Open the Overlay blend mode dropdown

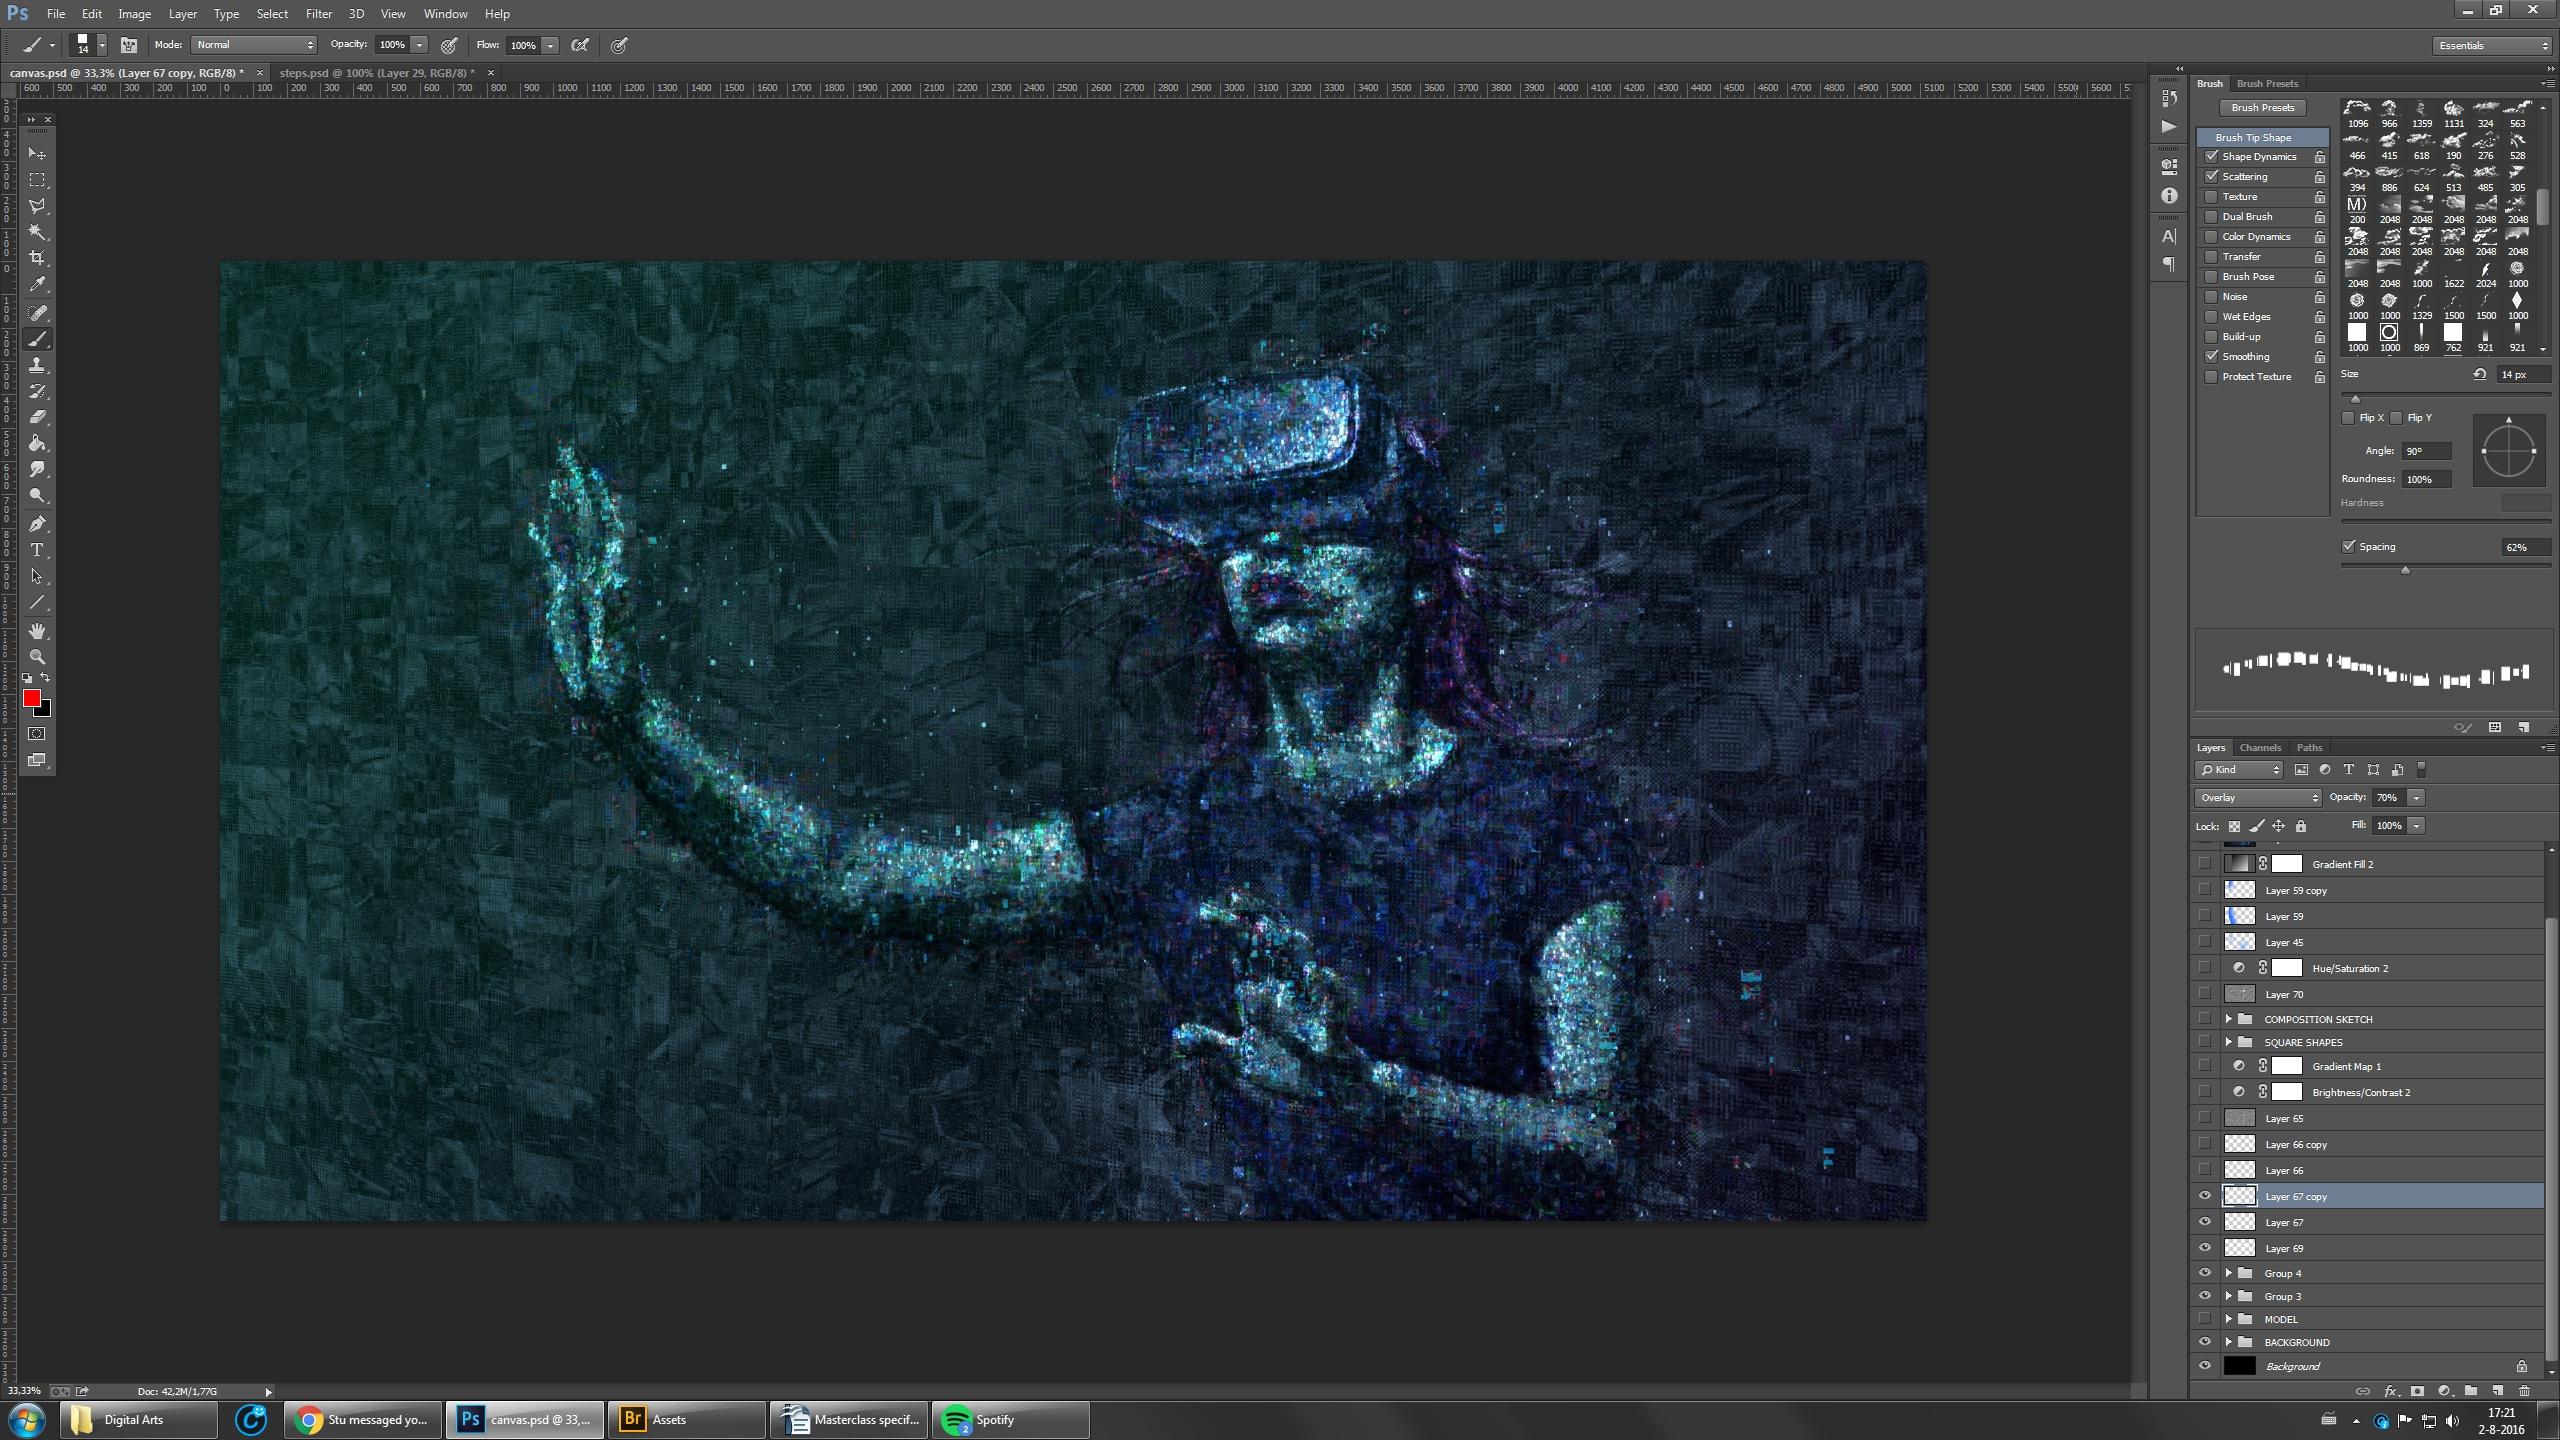pos(2258,798)
